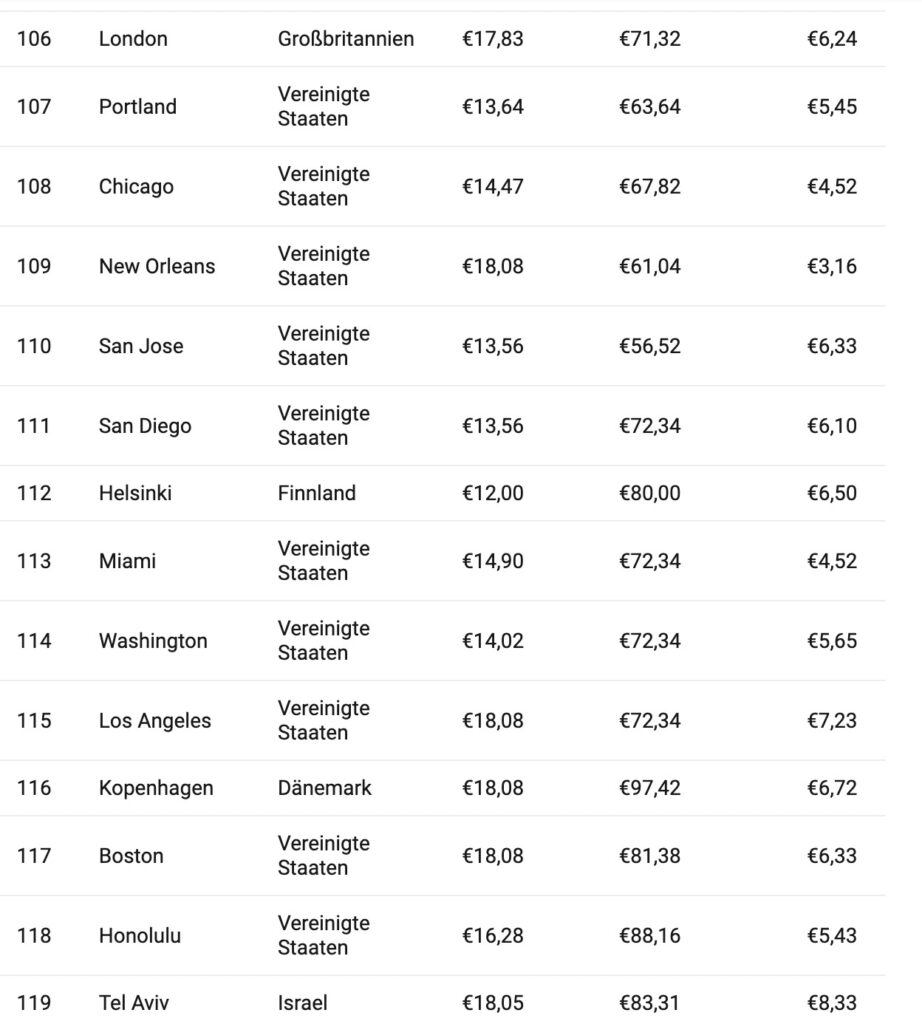
Task: Select the Helsinki city cell
Action: [x=135, y=493]
